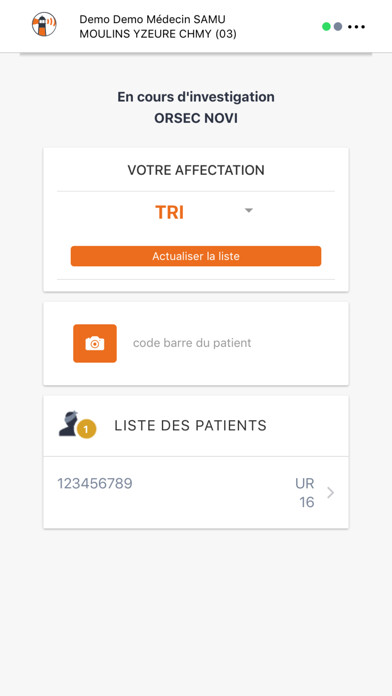Image resolution: width=392 pixels, height=696 pixels.
Task: Tap the yellow patient count badge
Action: pos(87,429)
